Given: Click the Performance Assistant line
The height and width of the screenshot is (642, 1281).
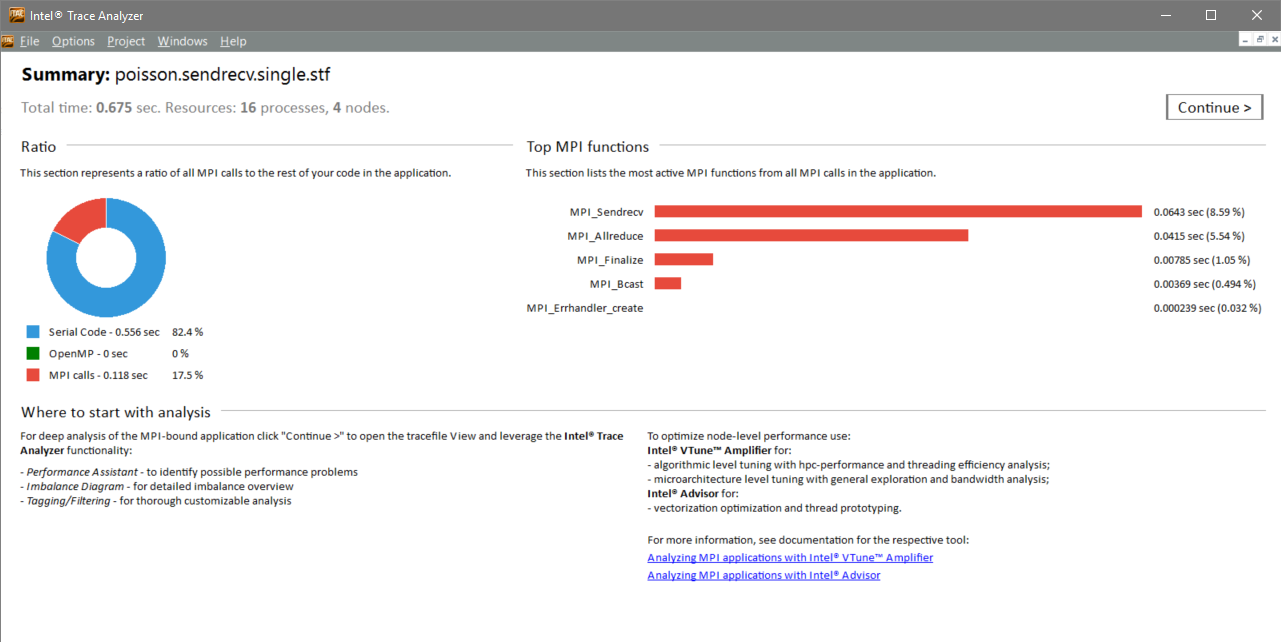Looking at the screenshot, I should coord(189,472).
